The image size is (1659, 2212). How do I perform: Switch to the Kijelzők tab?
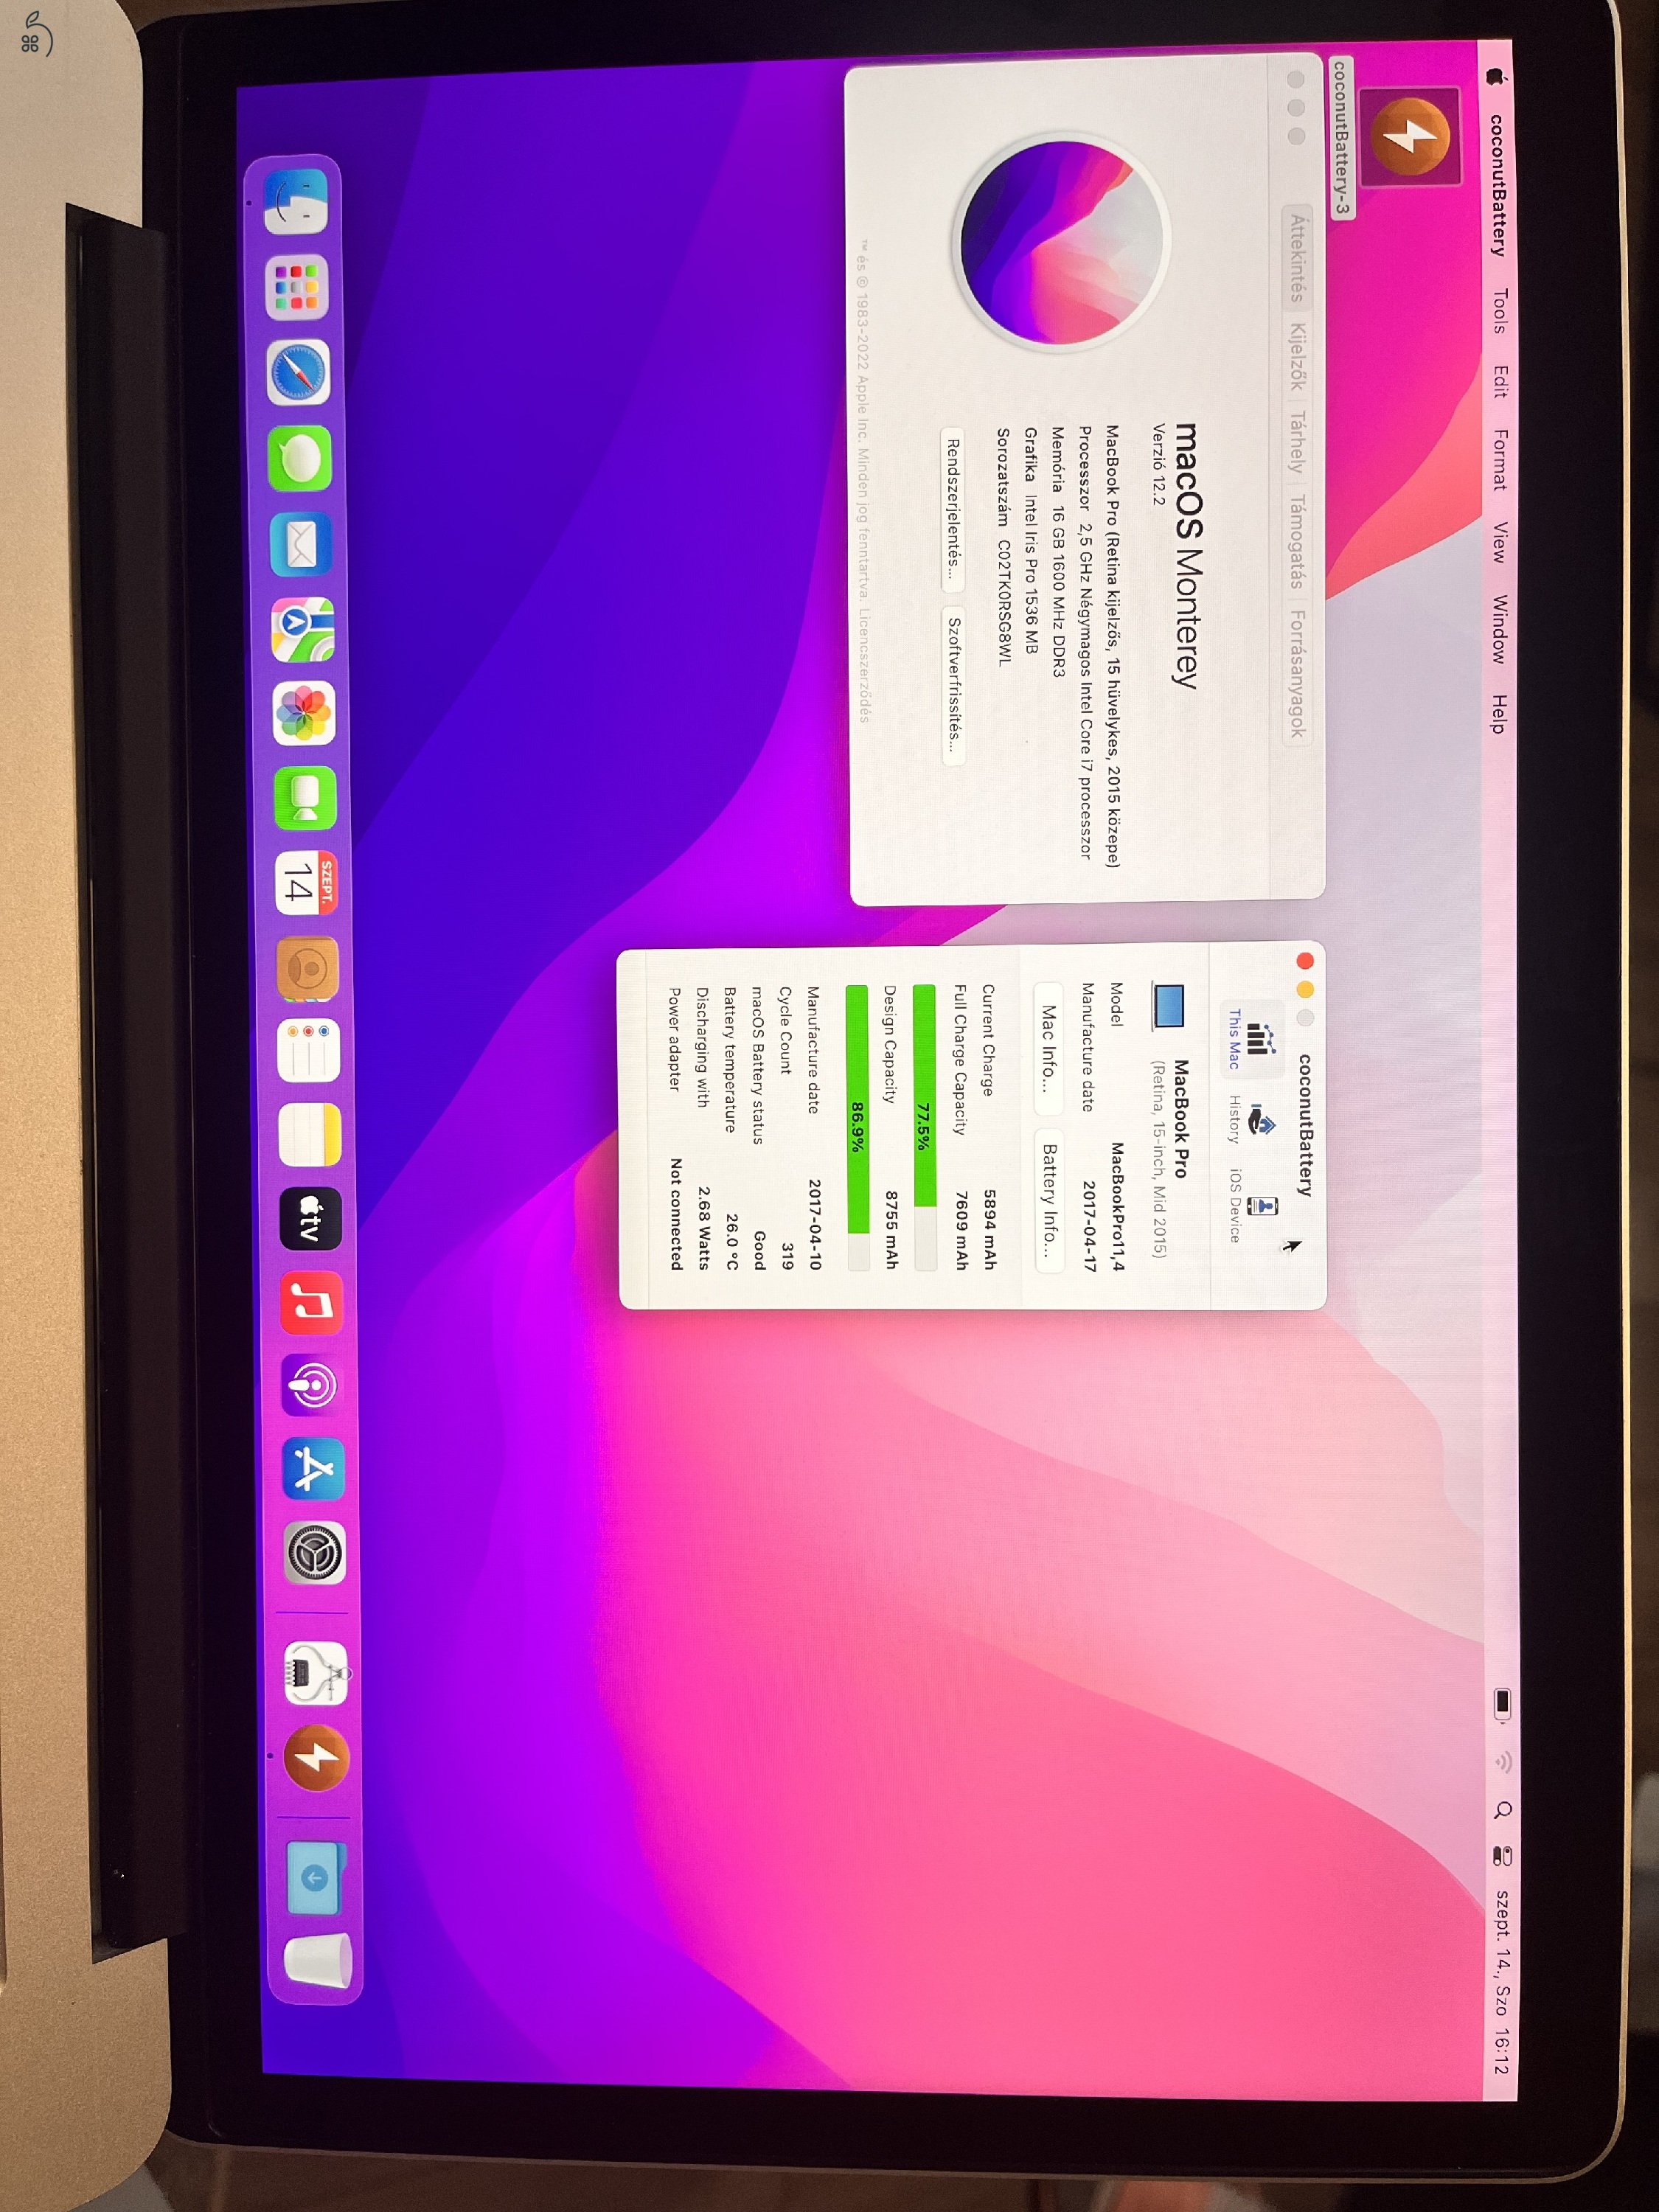coord(1297,356)
